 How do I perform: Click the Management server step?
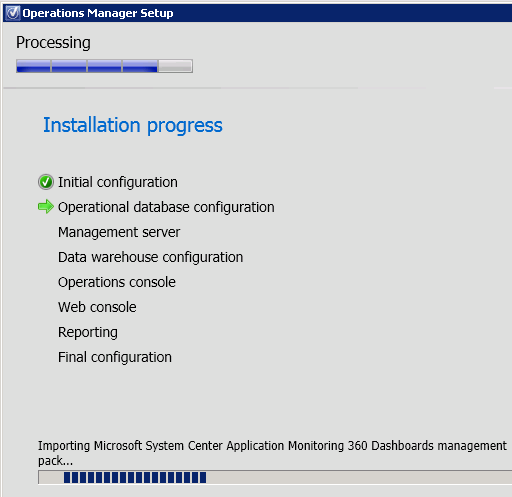coord(119,232)
